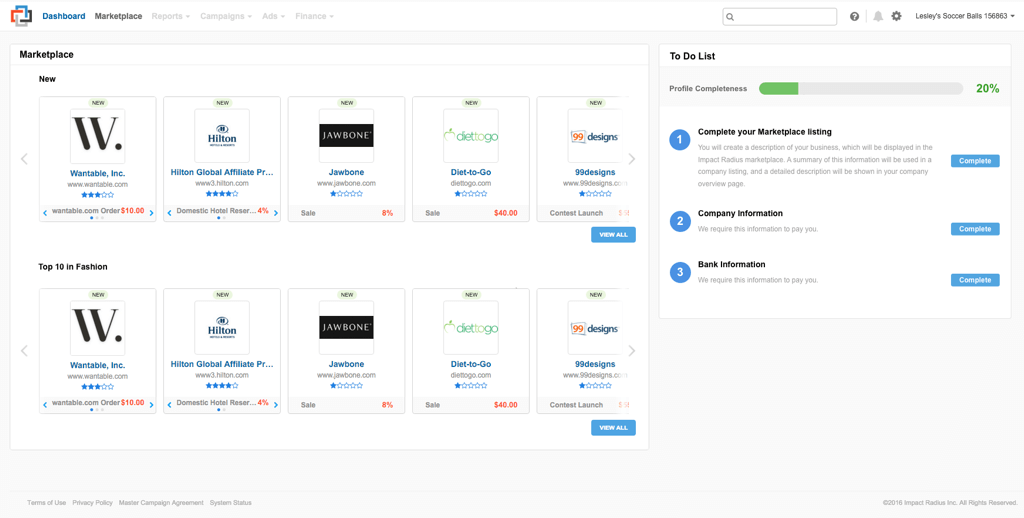Expand the Finance dropdown menu
This screenshot has height=518, width=1024.
coord(314,16)
